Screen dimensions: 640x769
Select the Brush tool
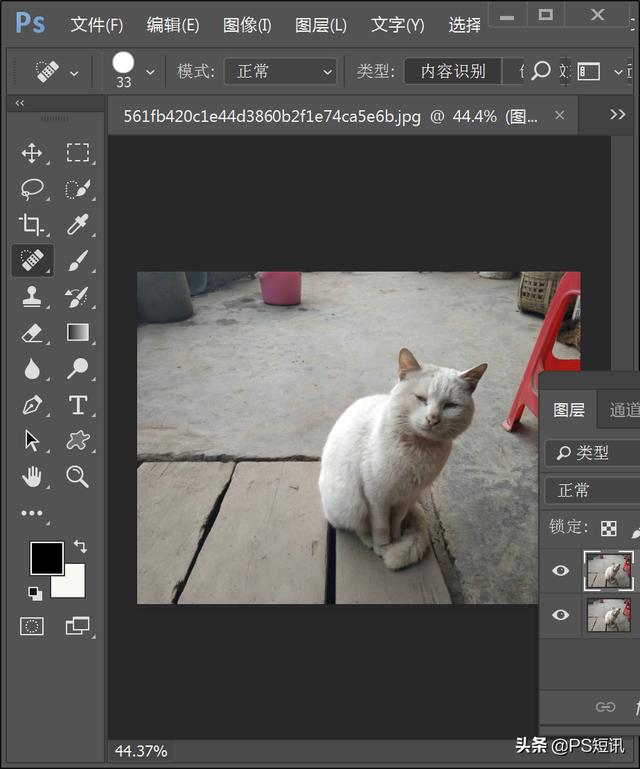coord(78,260)
